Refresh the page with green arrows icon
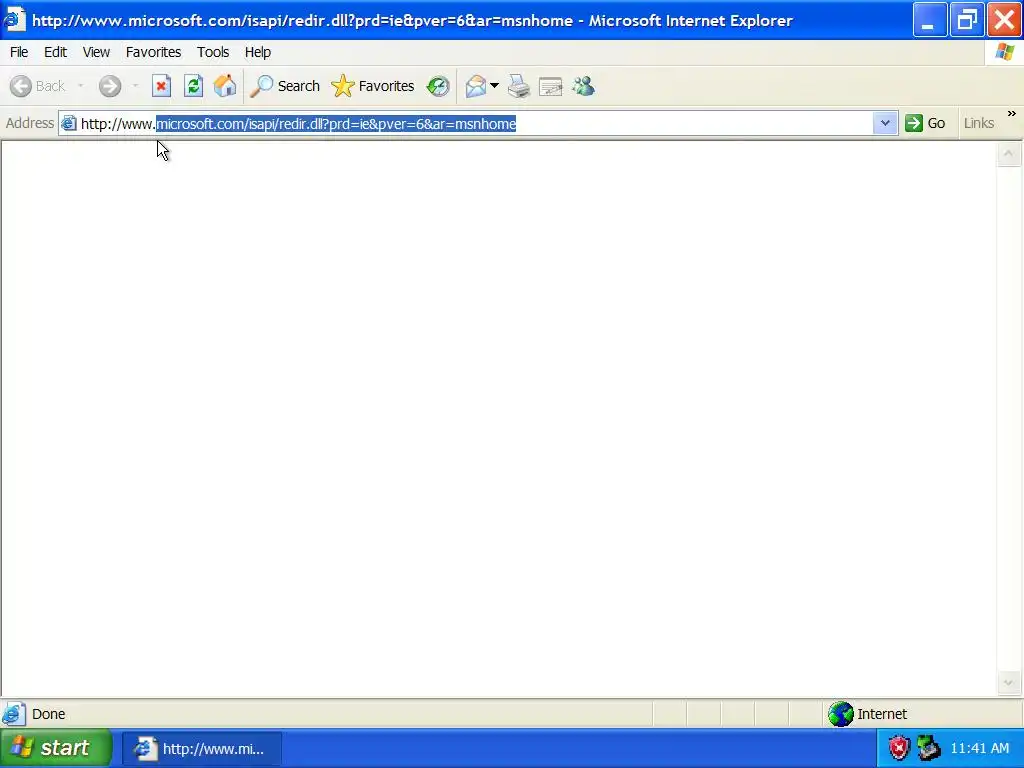The width and height of the screenshot is (1024, 768). click(x=193, y=86)
